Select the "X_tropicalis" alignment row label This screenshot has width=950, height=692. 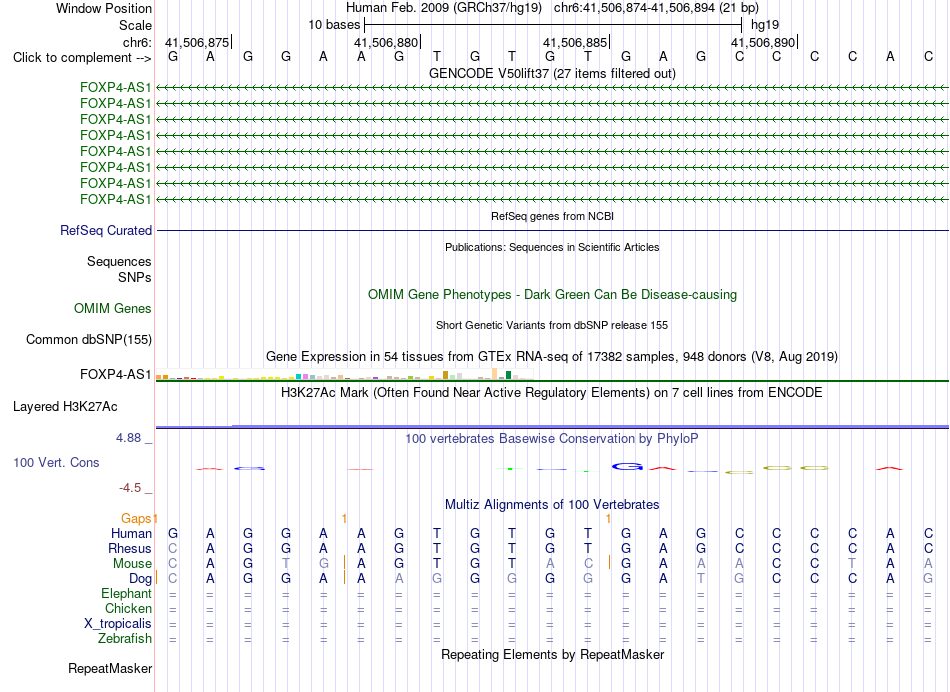[118, 624]
